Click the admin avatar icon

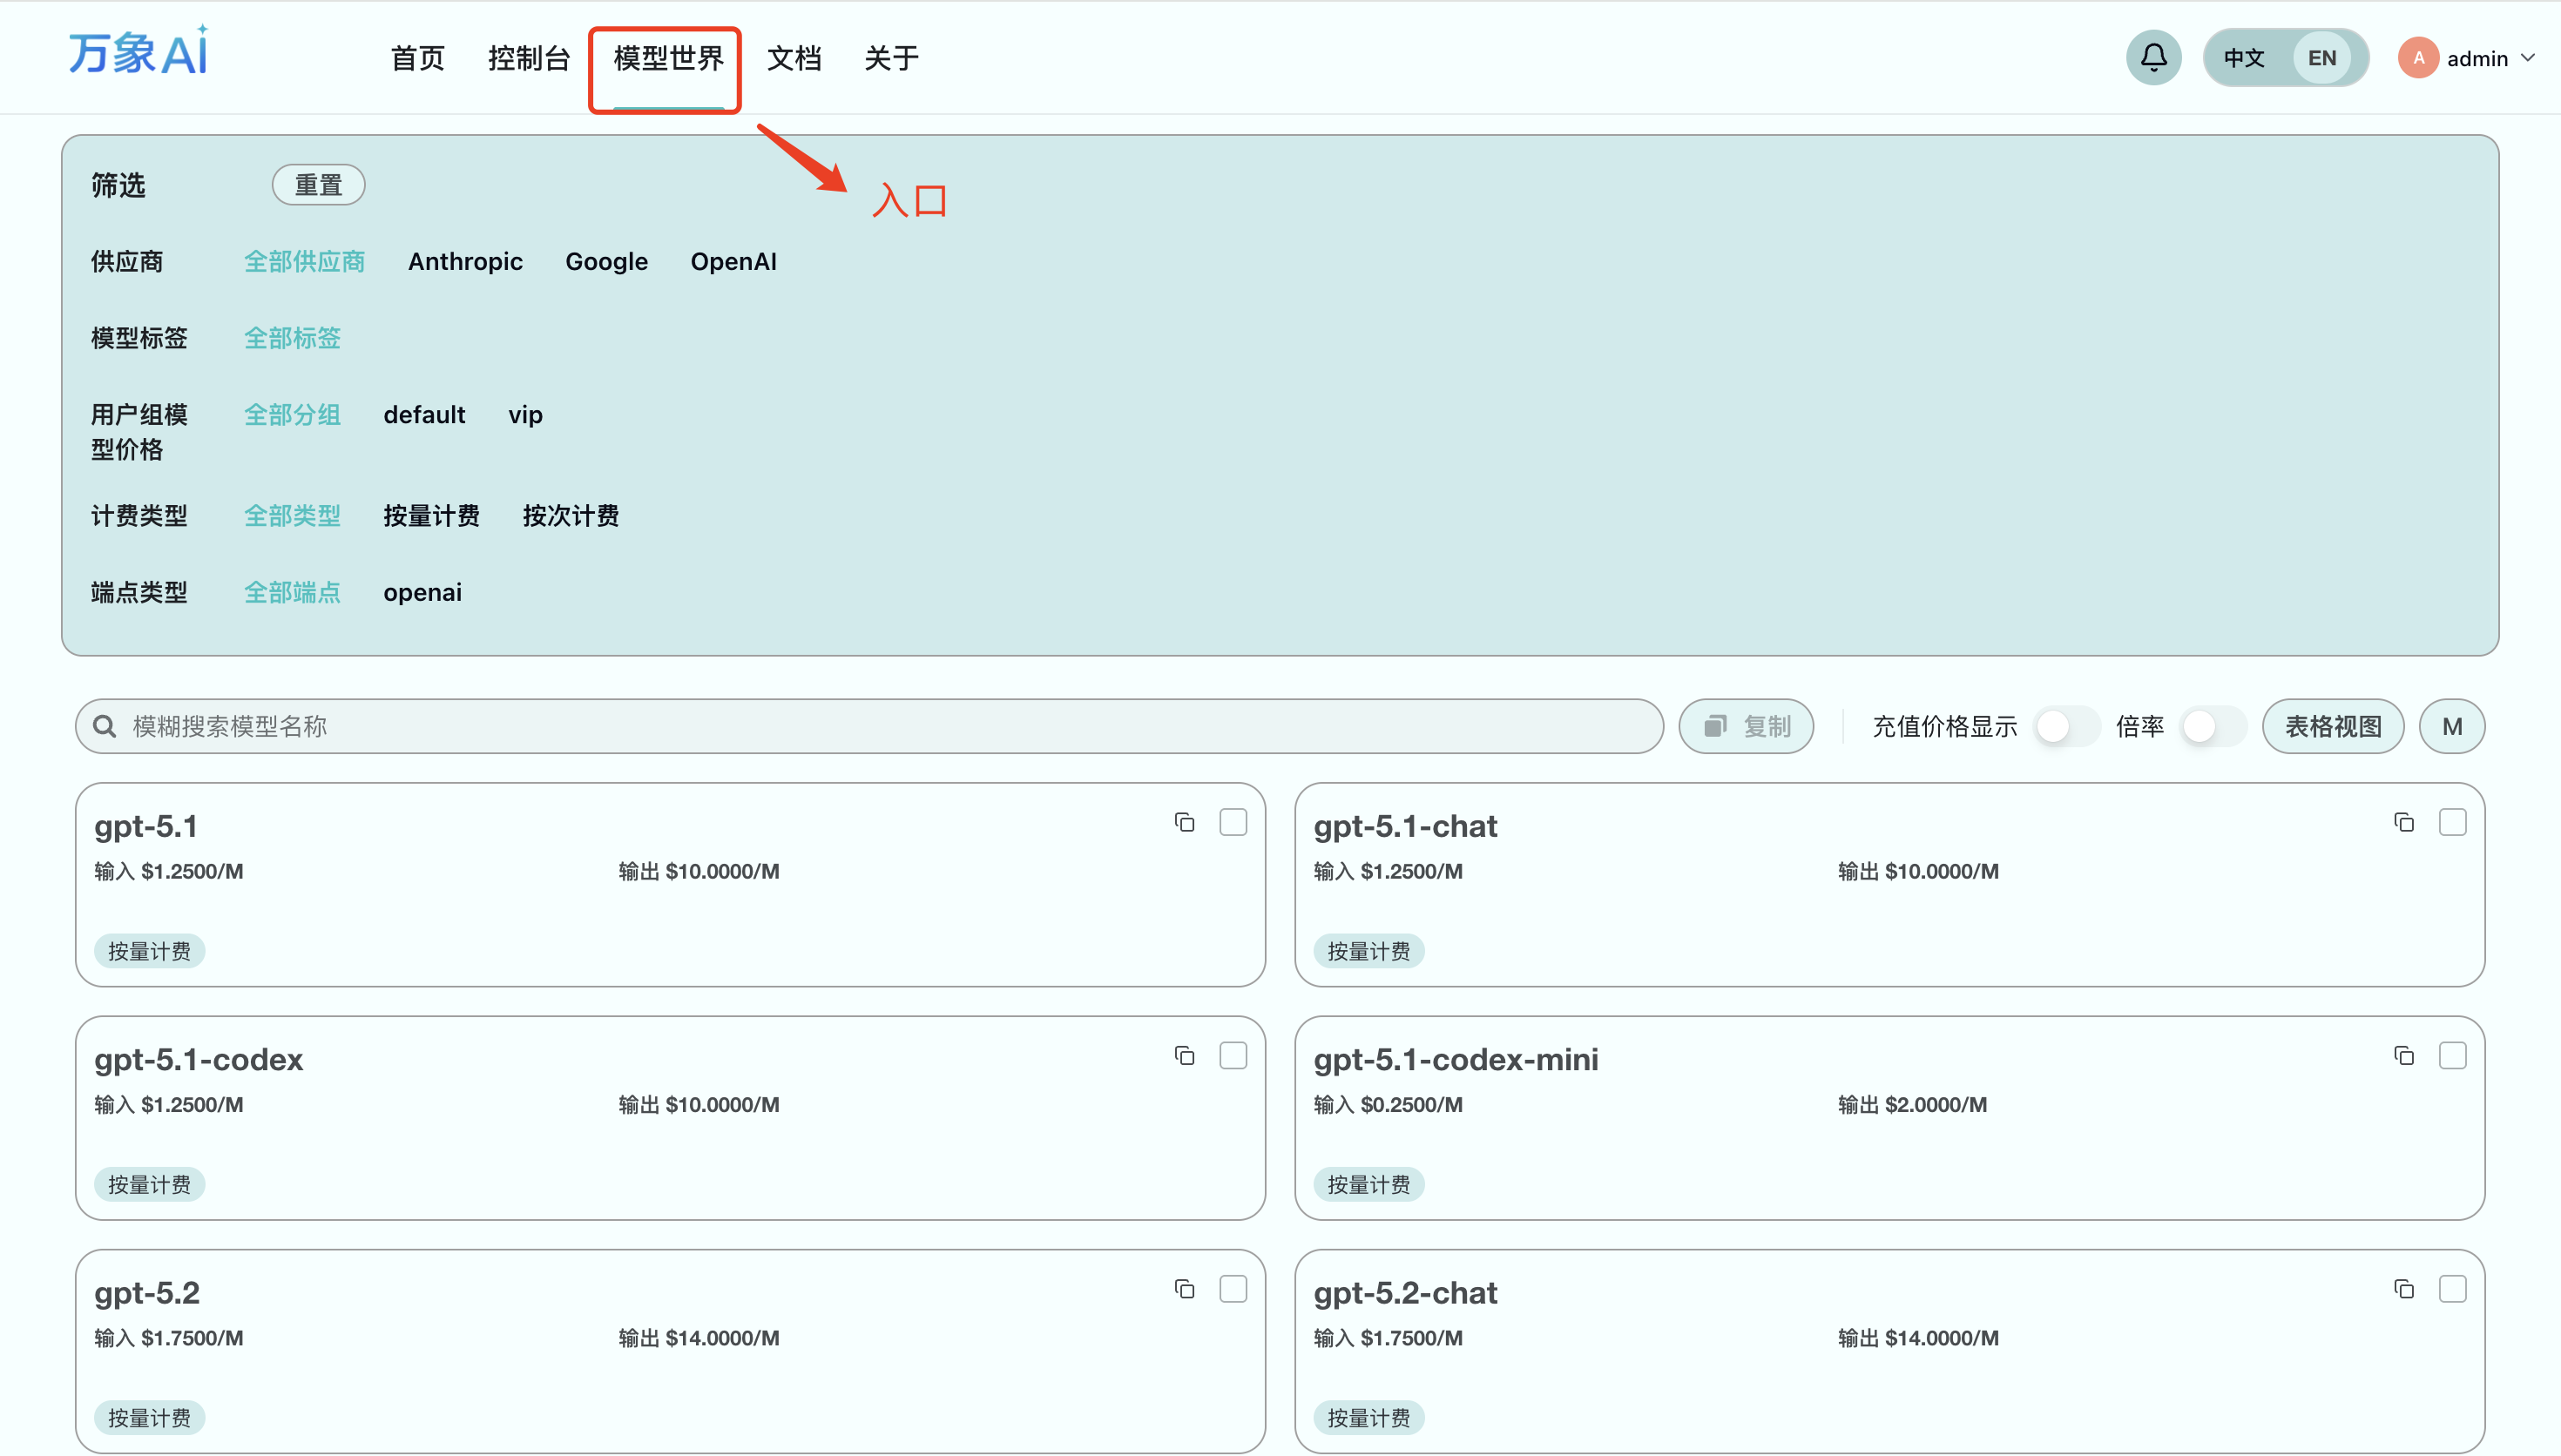point(2418,58)
